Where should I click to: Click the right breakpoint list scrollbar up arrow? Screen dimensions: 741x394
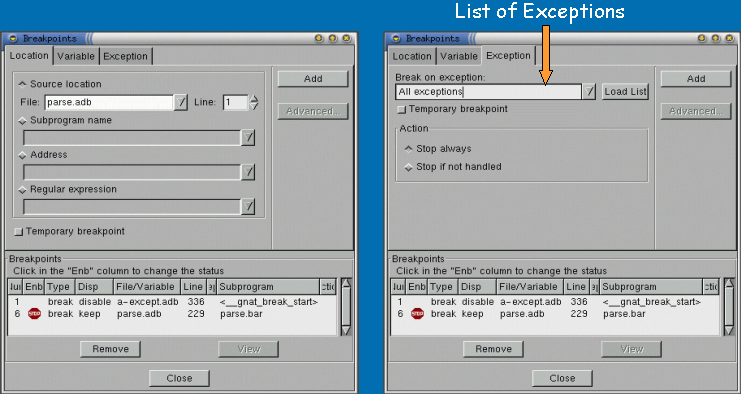tap(729, 283)
